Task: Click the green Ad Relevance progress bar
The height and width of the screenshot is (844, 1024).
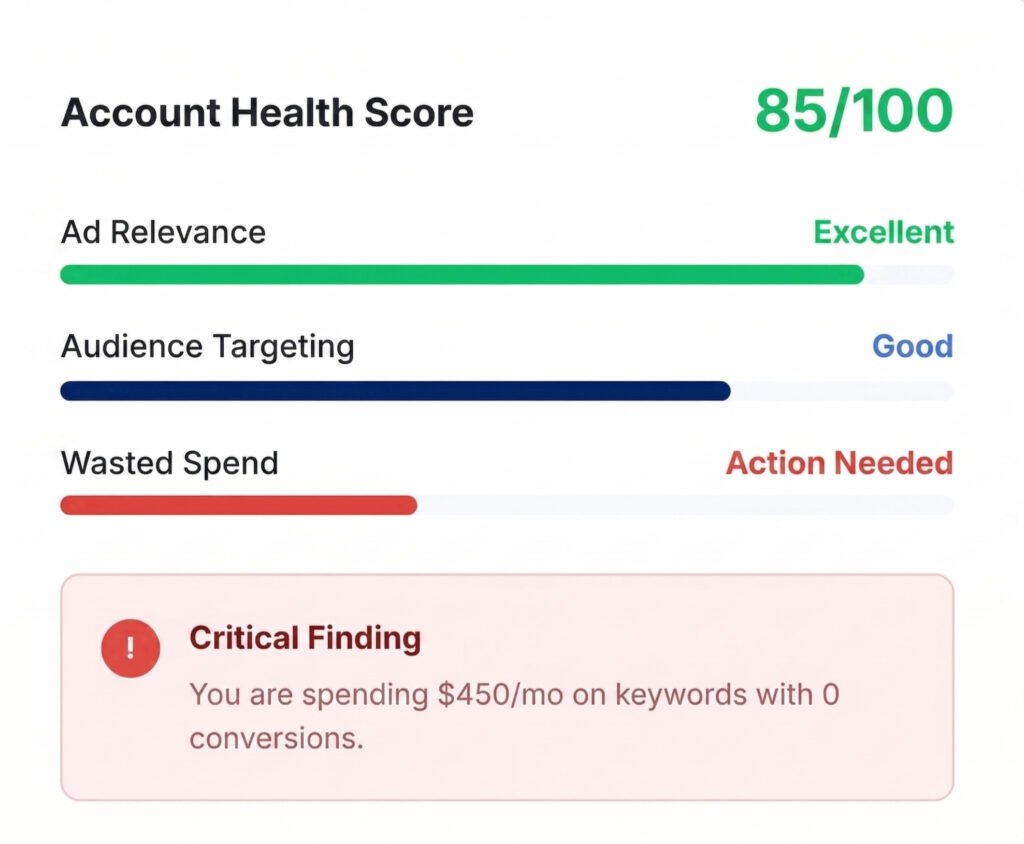Action: click(x=460, y=275)
